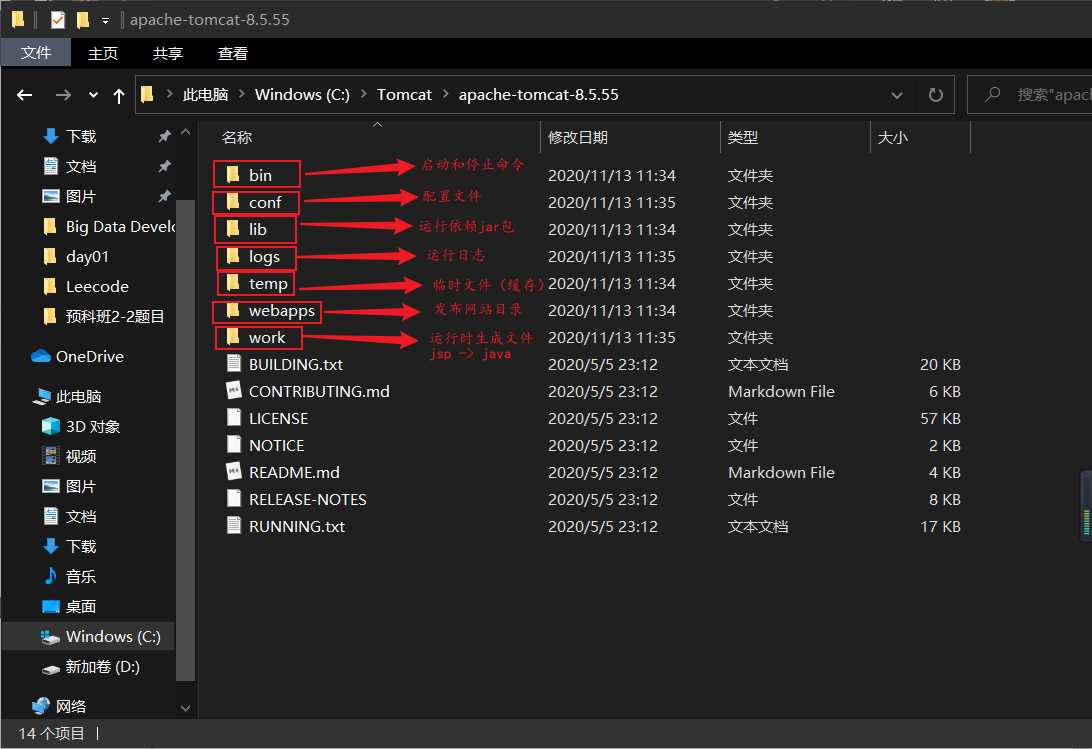The image size is (1092, 749).
Task: Click 2020/11/13 11:34 date of webapps
Action: tap(611, 310)
